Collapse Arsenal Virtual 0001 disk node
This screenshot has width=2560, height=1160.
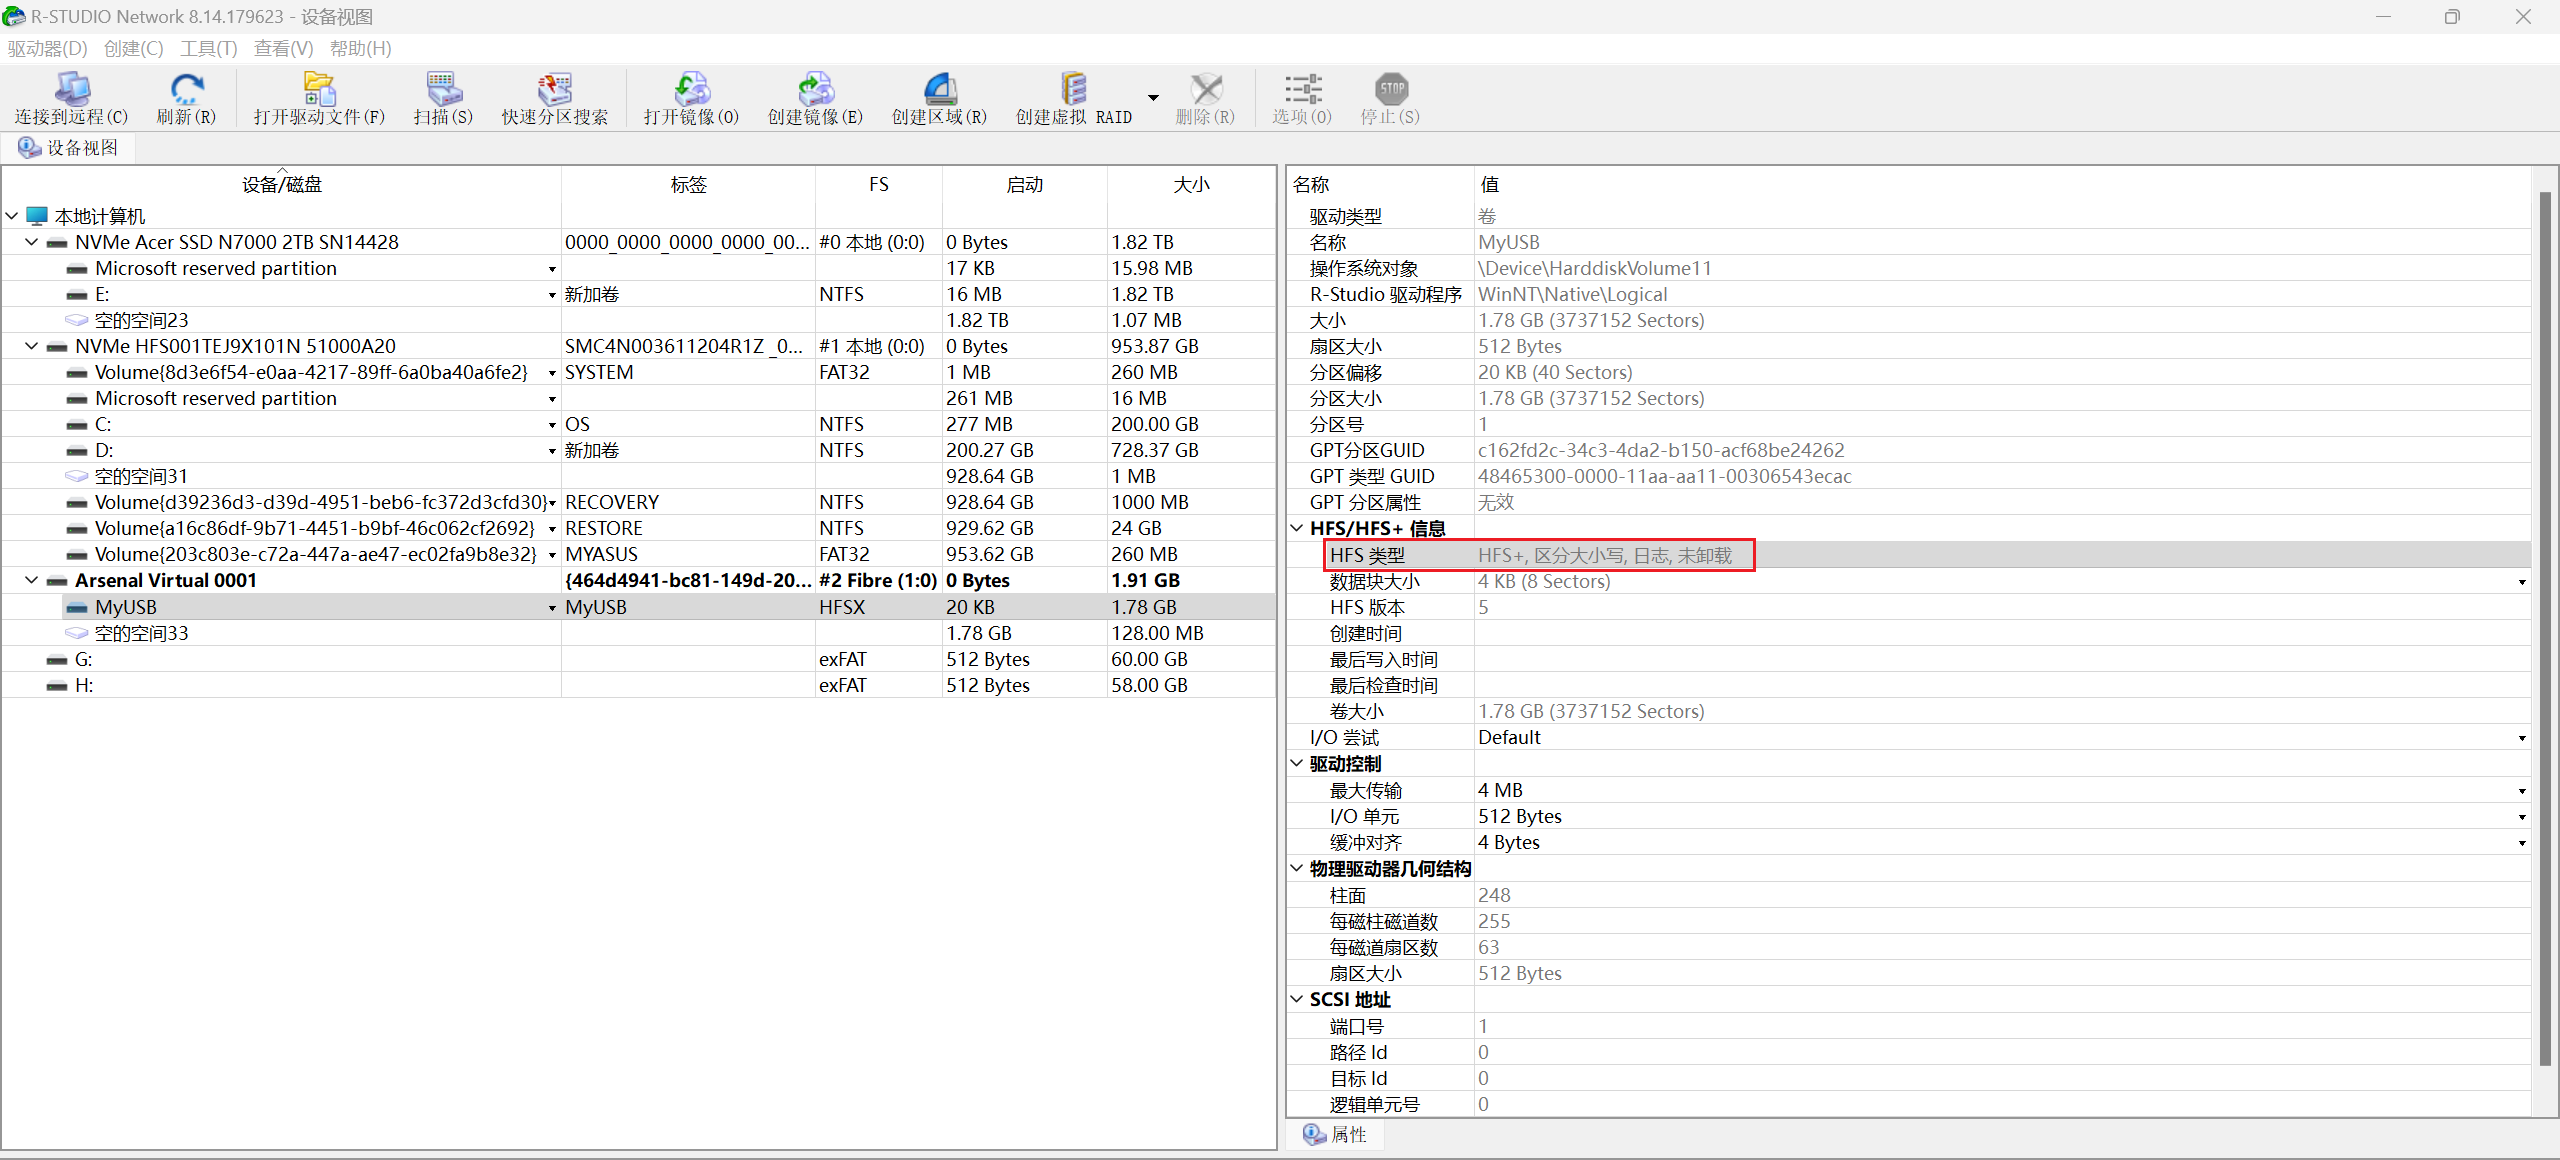32,580
